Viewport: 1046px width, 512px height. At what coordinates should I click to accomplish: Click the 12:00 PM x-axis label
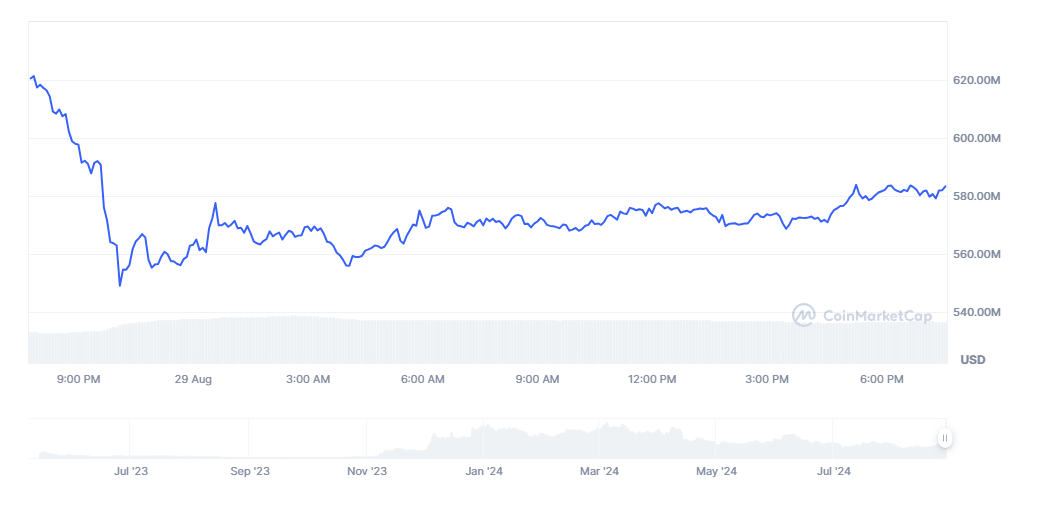click(652, 379)
